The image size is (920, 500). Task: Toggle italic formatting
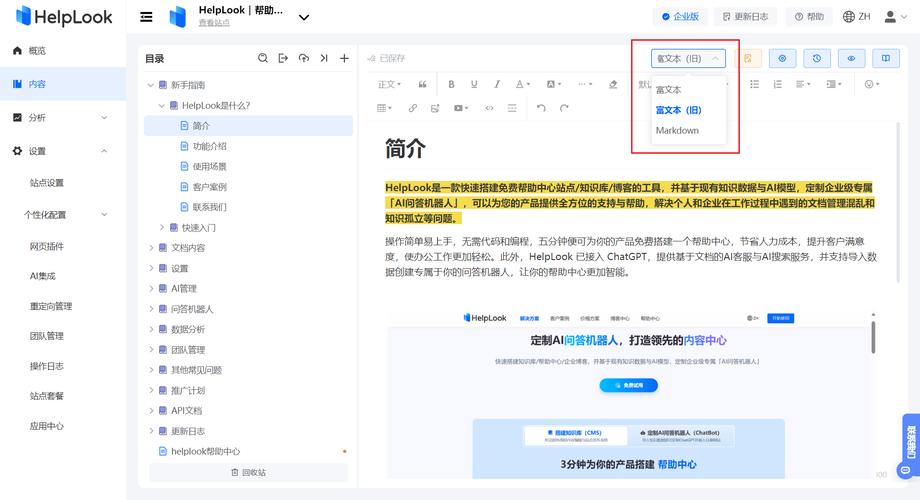pos(497,85)
